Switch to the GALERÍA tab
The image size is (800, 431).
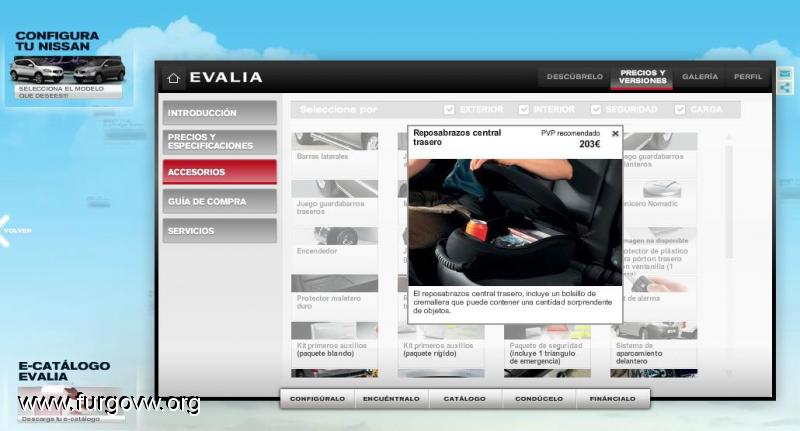tap(700, 77)
